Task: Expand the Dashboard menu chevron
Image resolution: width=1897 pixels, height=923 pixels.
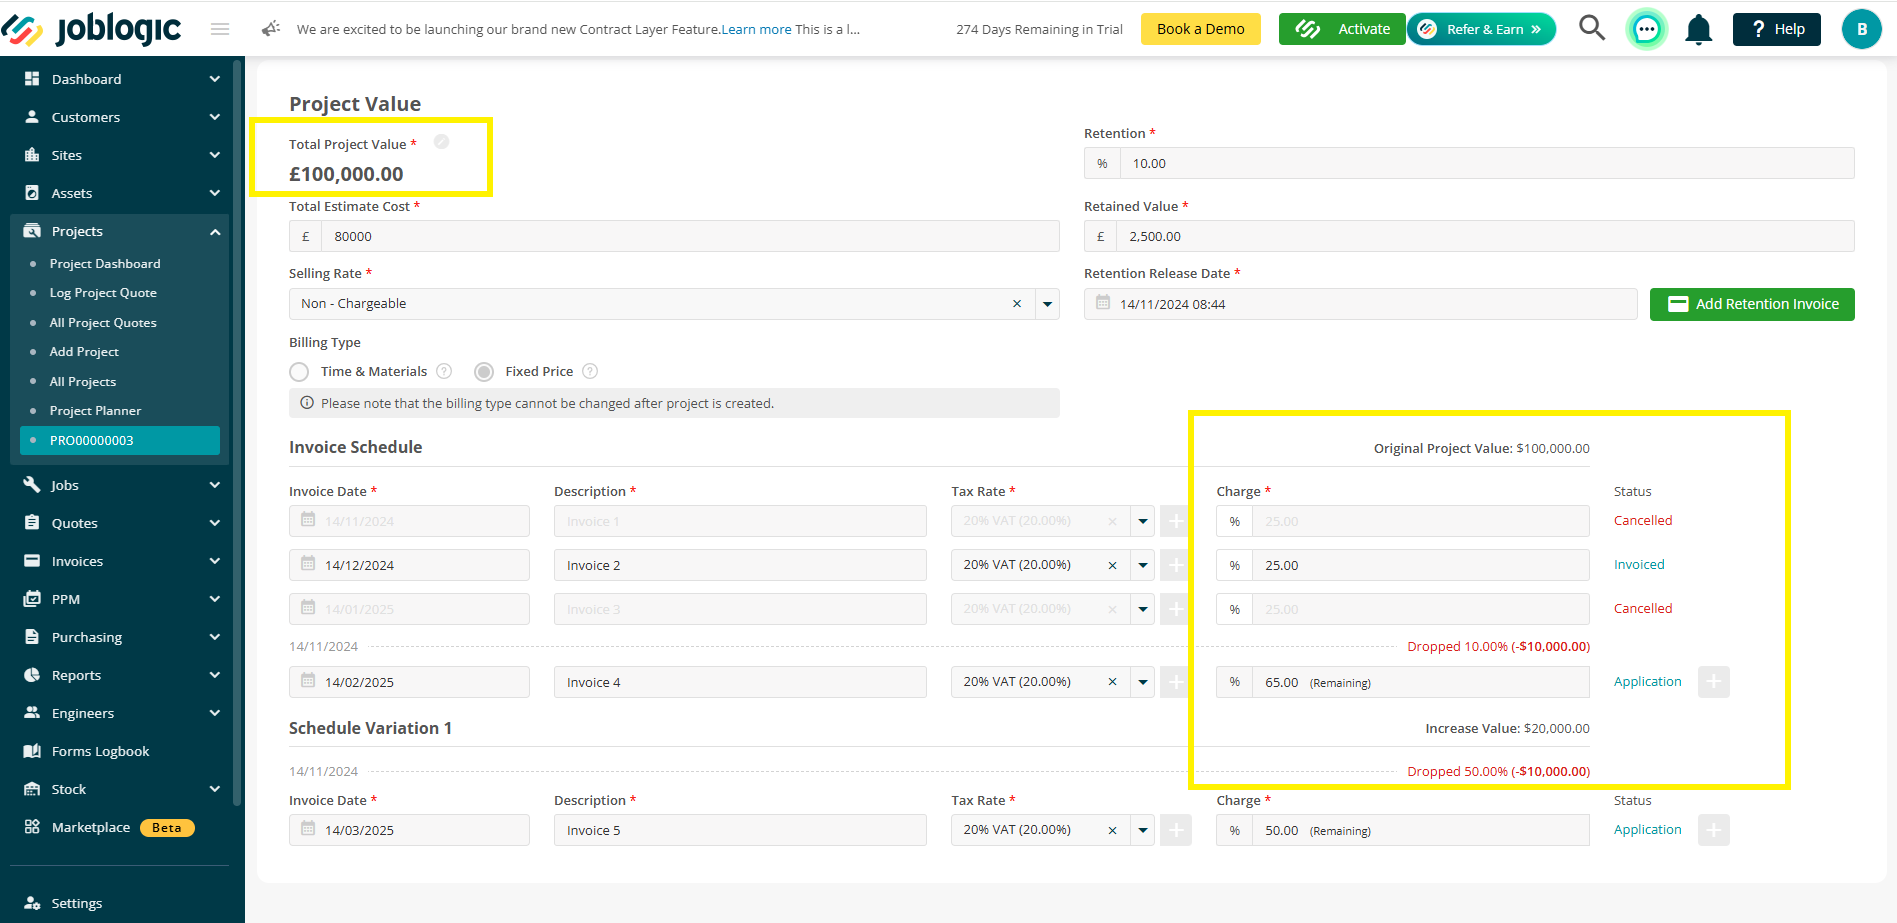Action: [x=214, y=79]
